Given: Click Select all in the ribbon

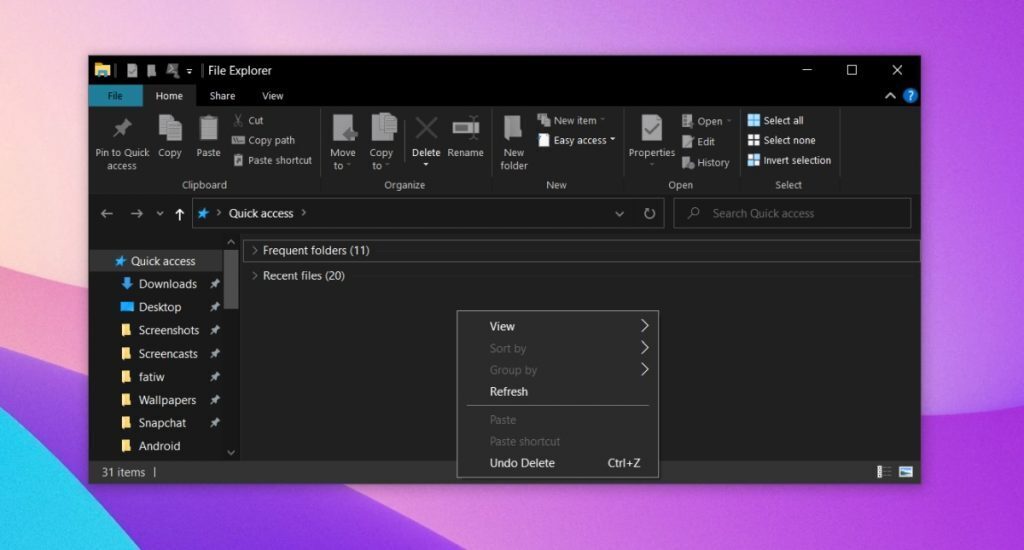Looking at the screenshot, I should pos(775,120).
